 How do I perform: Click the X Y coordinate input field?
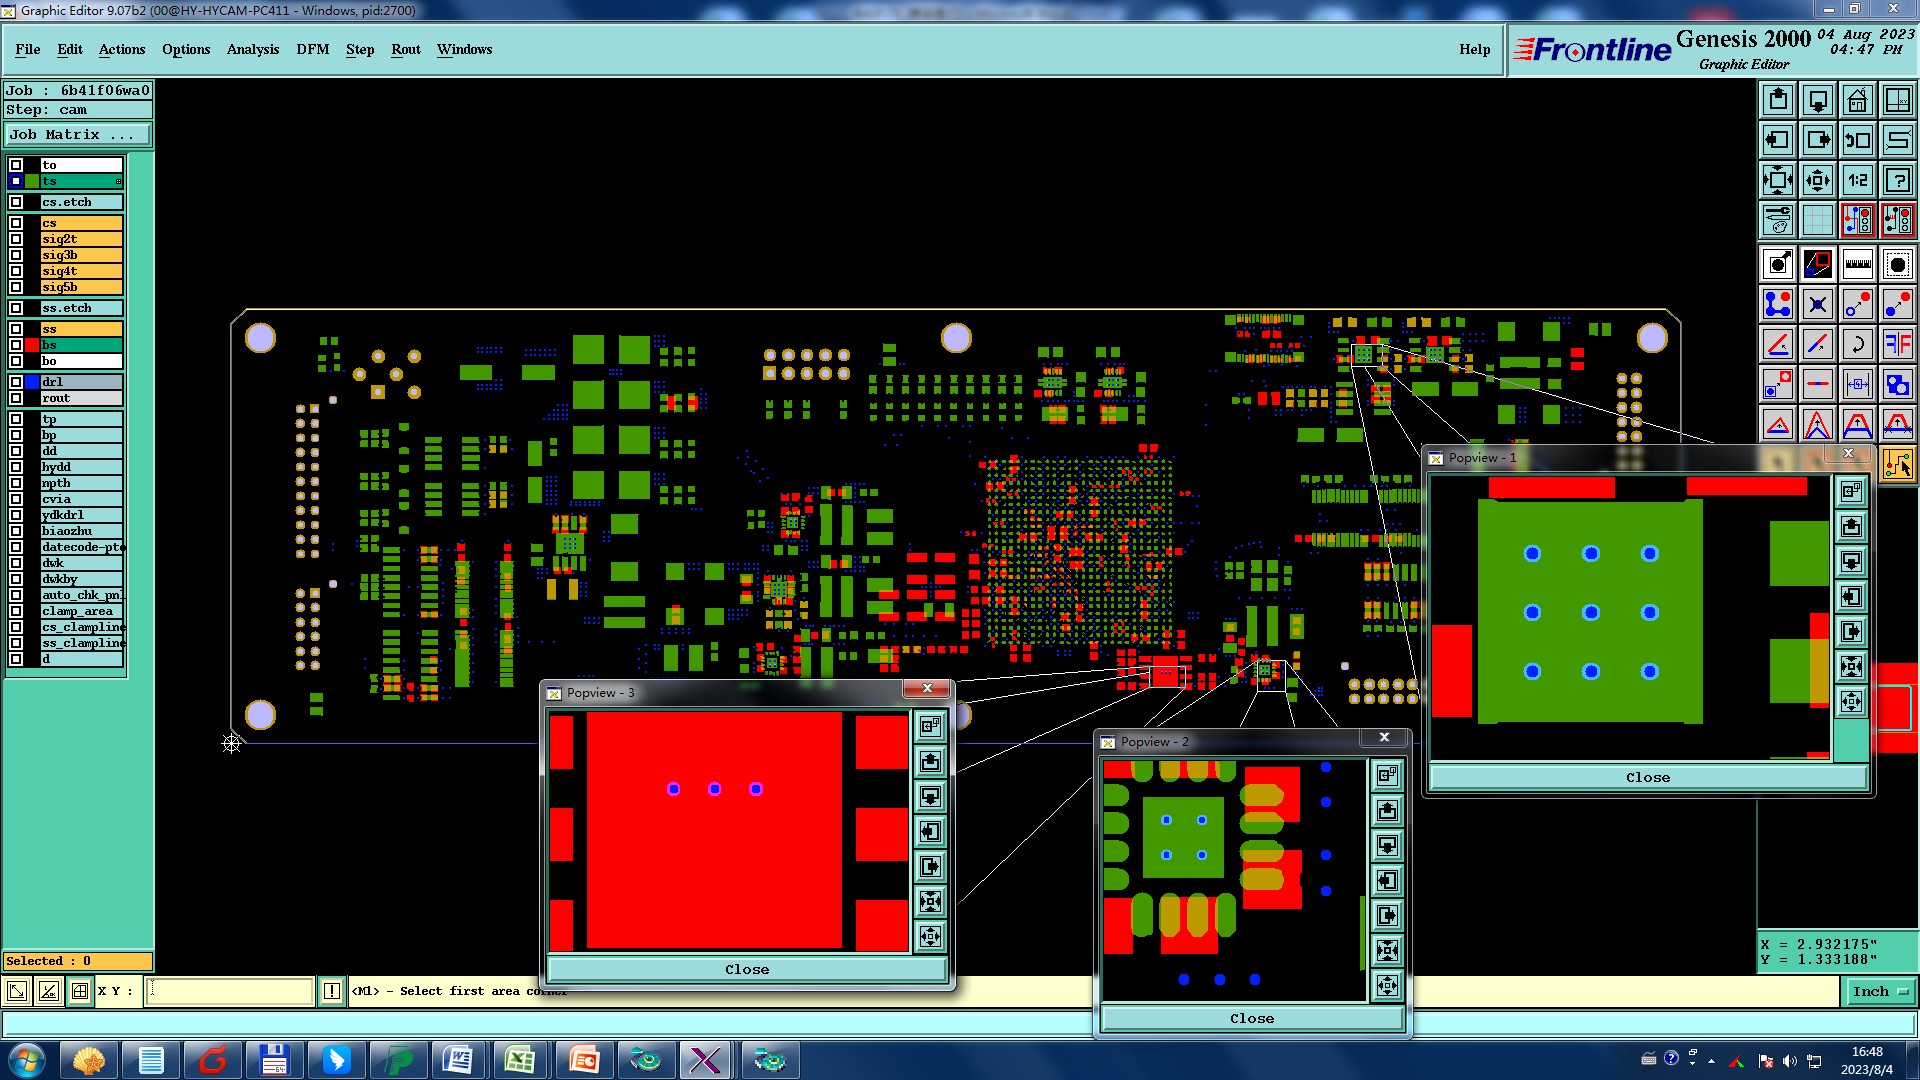[x=230, y=991]
